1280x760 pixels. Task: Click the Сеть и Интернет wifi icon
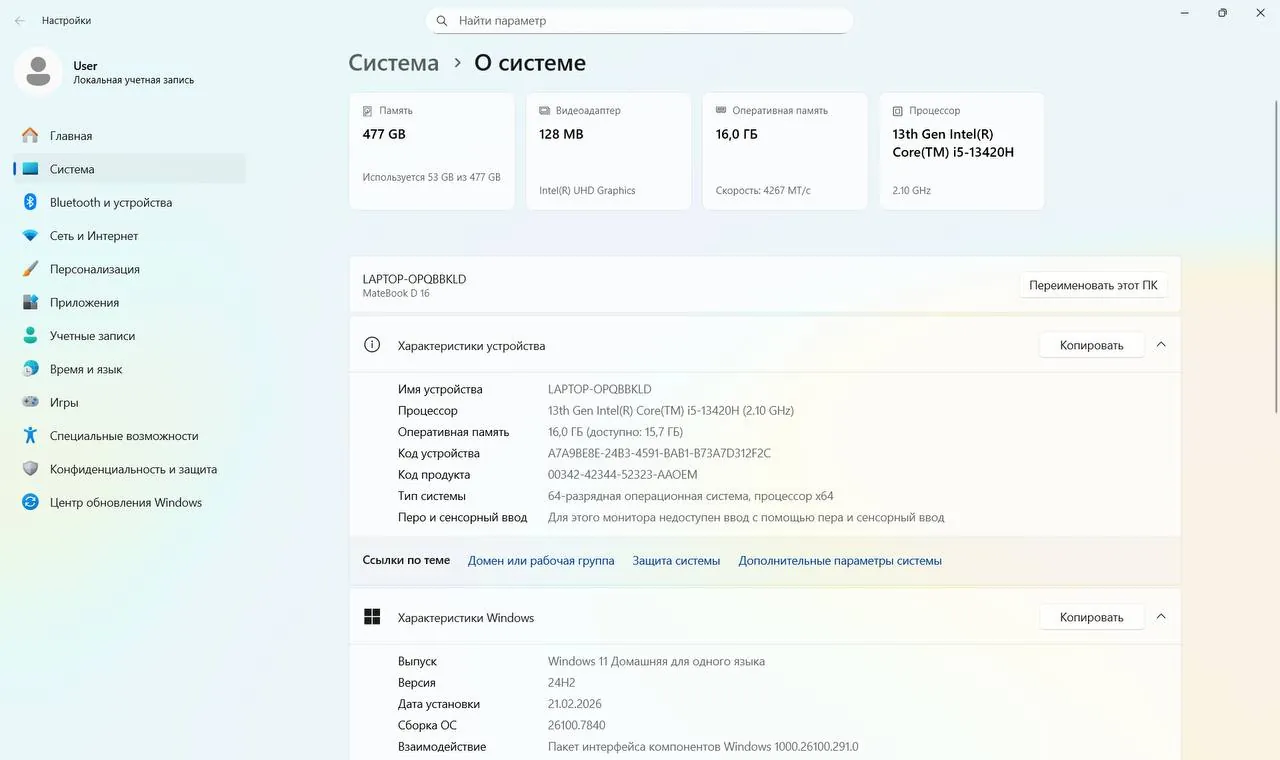(x=30, y=236)
